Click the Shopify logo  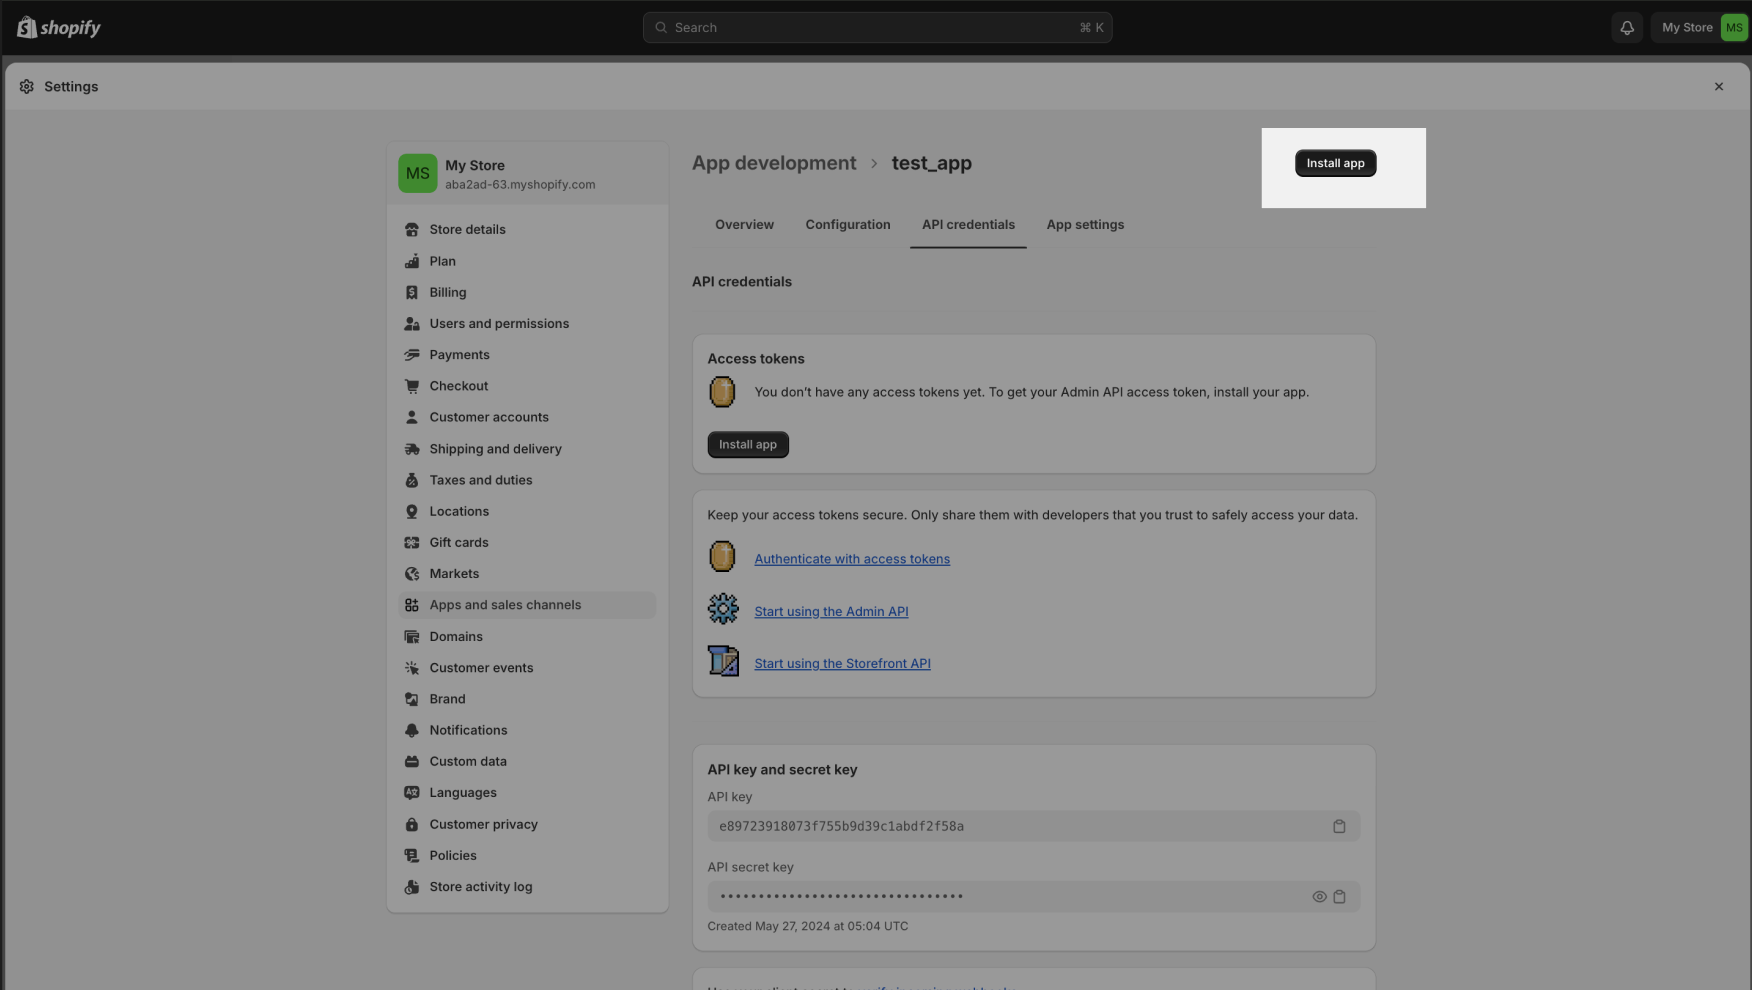click(59, 28)
